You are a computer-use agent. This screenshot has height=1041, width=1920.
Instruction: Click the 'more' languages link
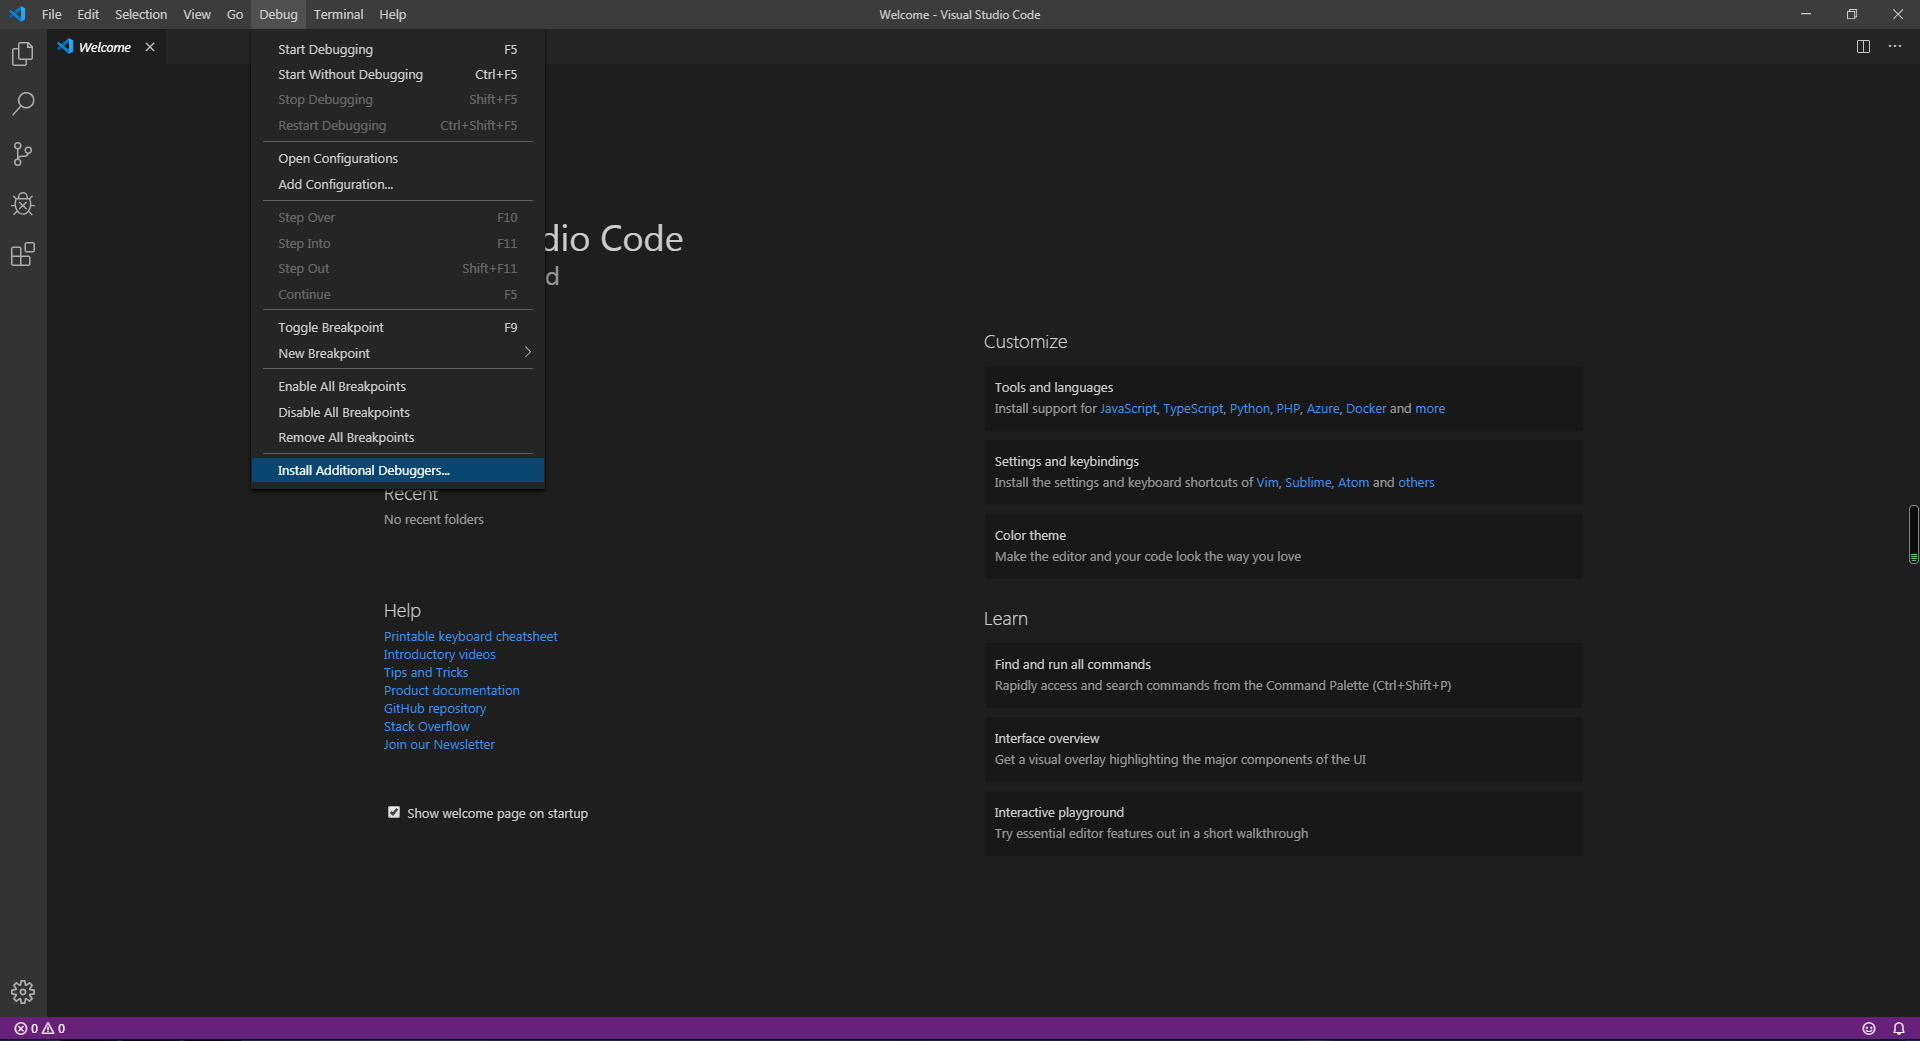coord(1430,408)
